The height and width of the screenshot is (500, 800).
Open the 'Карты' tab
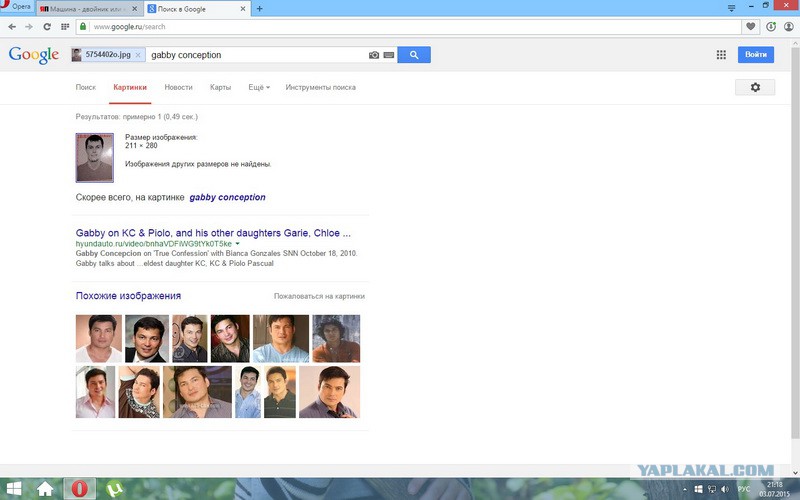tap(220, 87)
